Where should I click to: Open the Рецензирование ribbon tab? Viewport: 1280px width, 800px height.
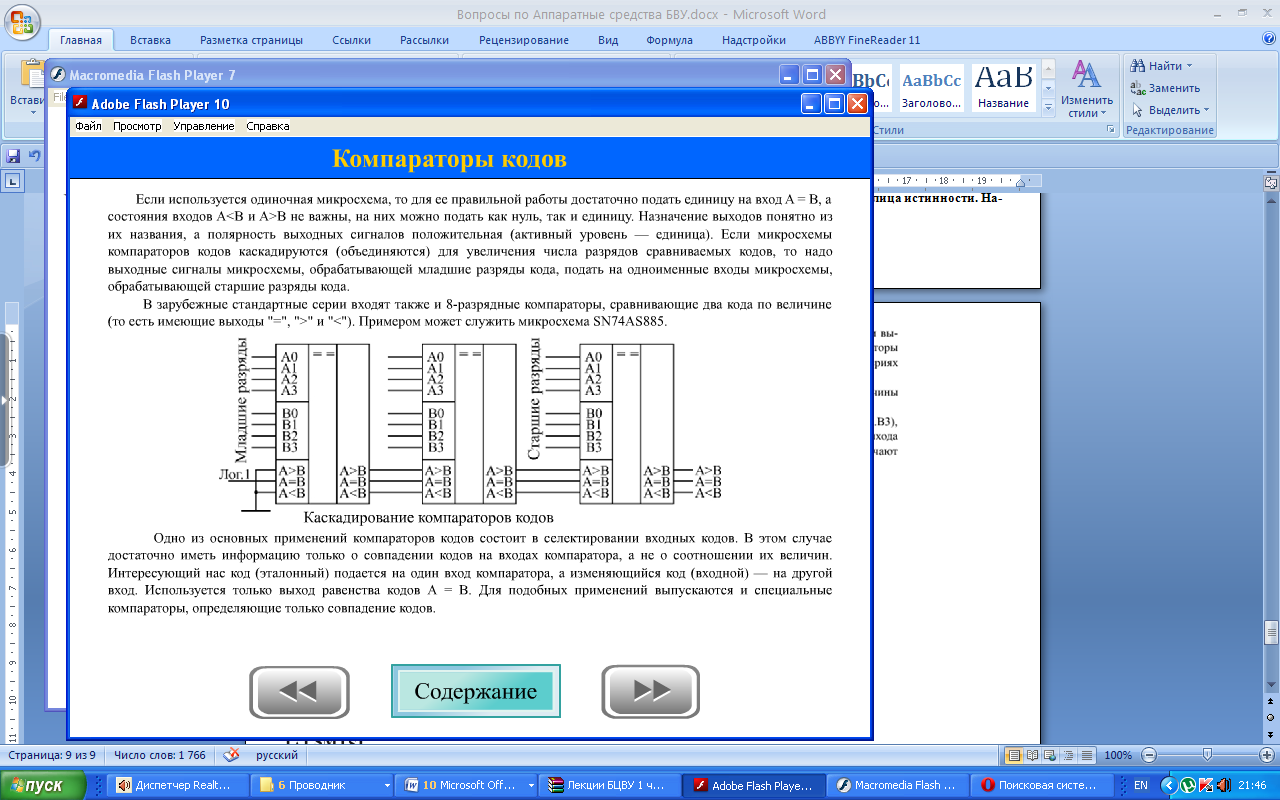[524, 40]
